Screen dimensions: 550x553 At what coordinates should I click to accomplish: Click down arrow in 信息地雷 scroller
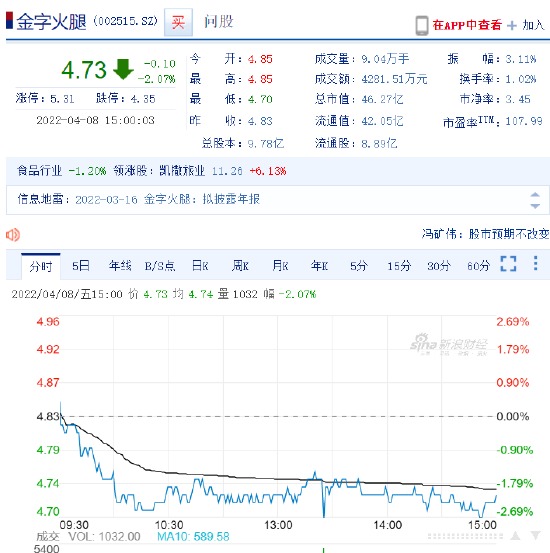pyautogui.click(x=535, y=206)
